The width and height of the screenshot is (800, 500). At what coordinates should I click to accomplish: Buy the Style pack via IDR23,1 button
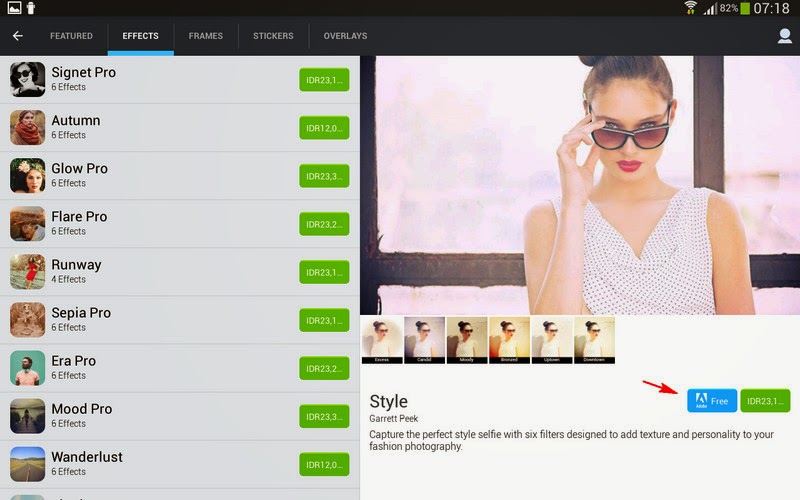point(765,401)
